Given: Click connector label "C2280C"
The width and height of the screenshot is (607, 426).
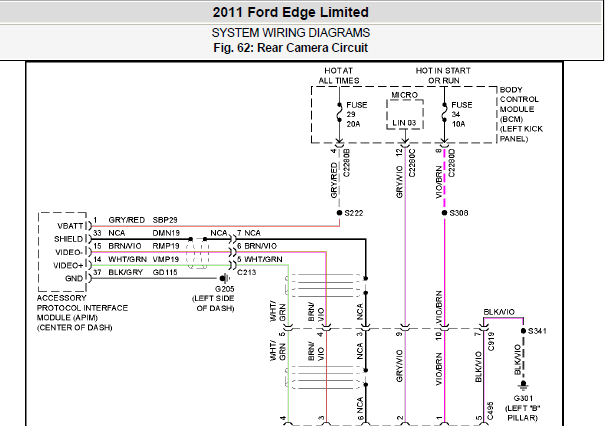Looking at the screenshot, I should click(412, 163).
